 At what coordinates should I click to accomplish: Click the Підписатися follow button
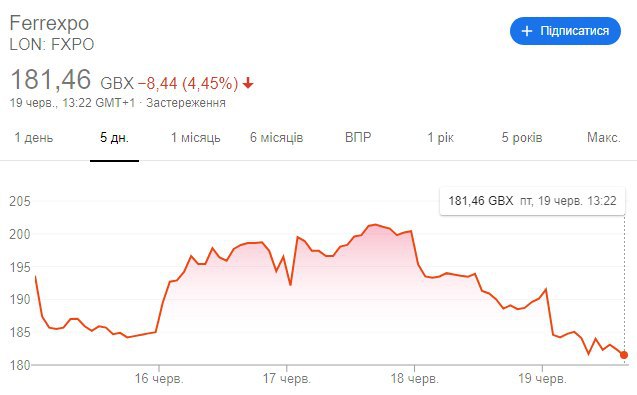565,31
